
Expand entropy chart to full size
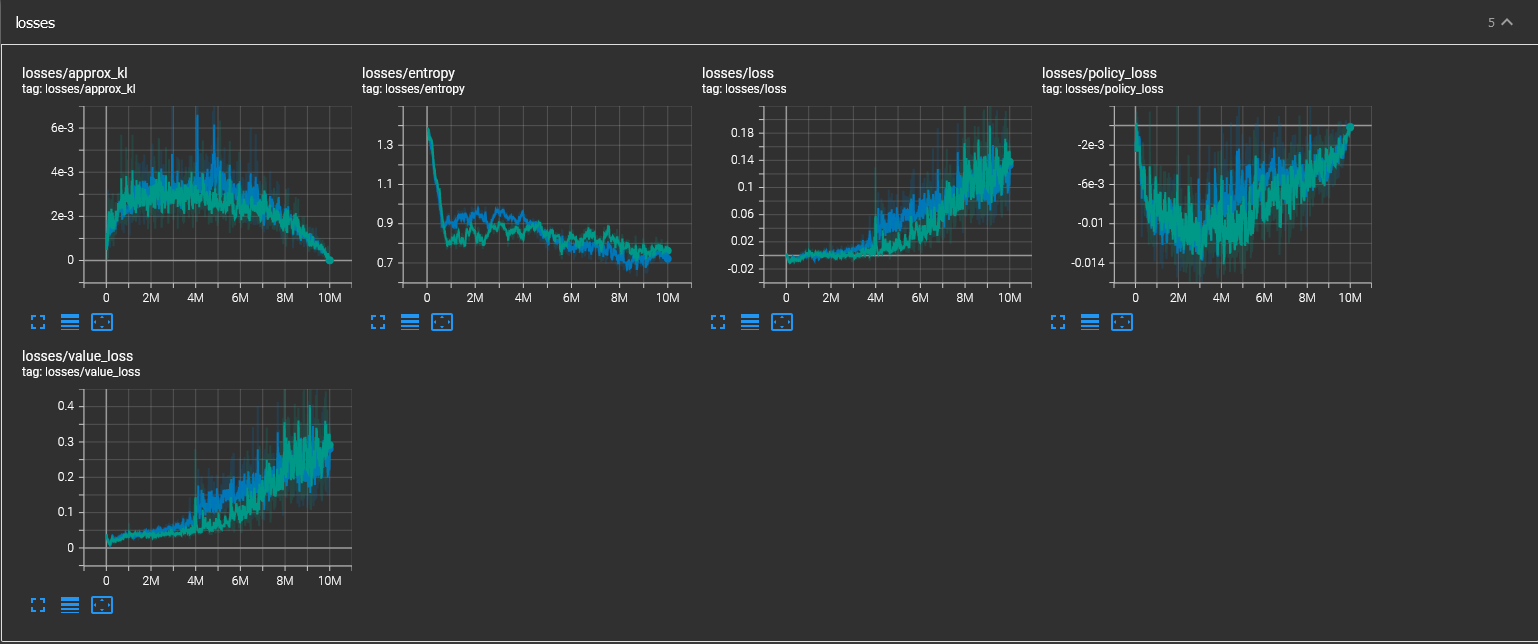click(x=378, y=322)
